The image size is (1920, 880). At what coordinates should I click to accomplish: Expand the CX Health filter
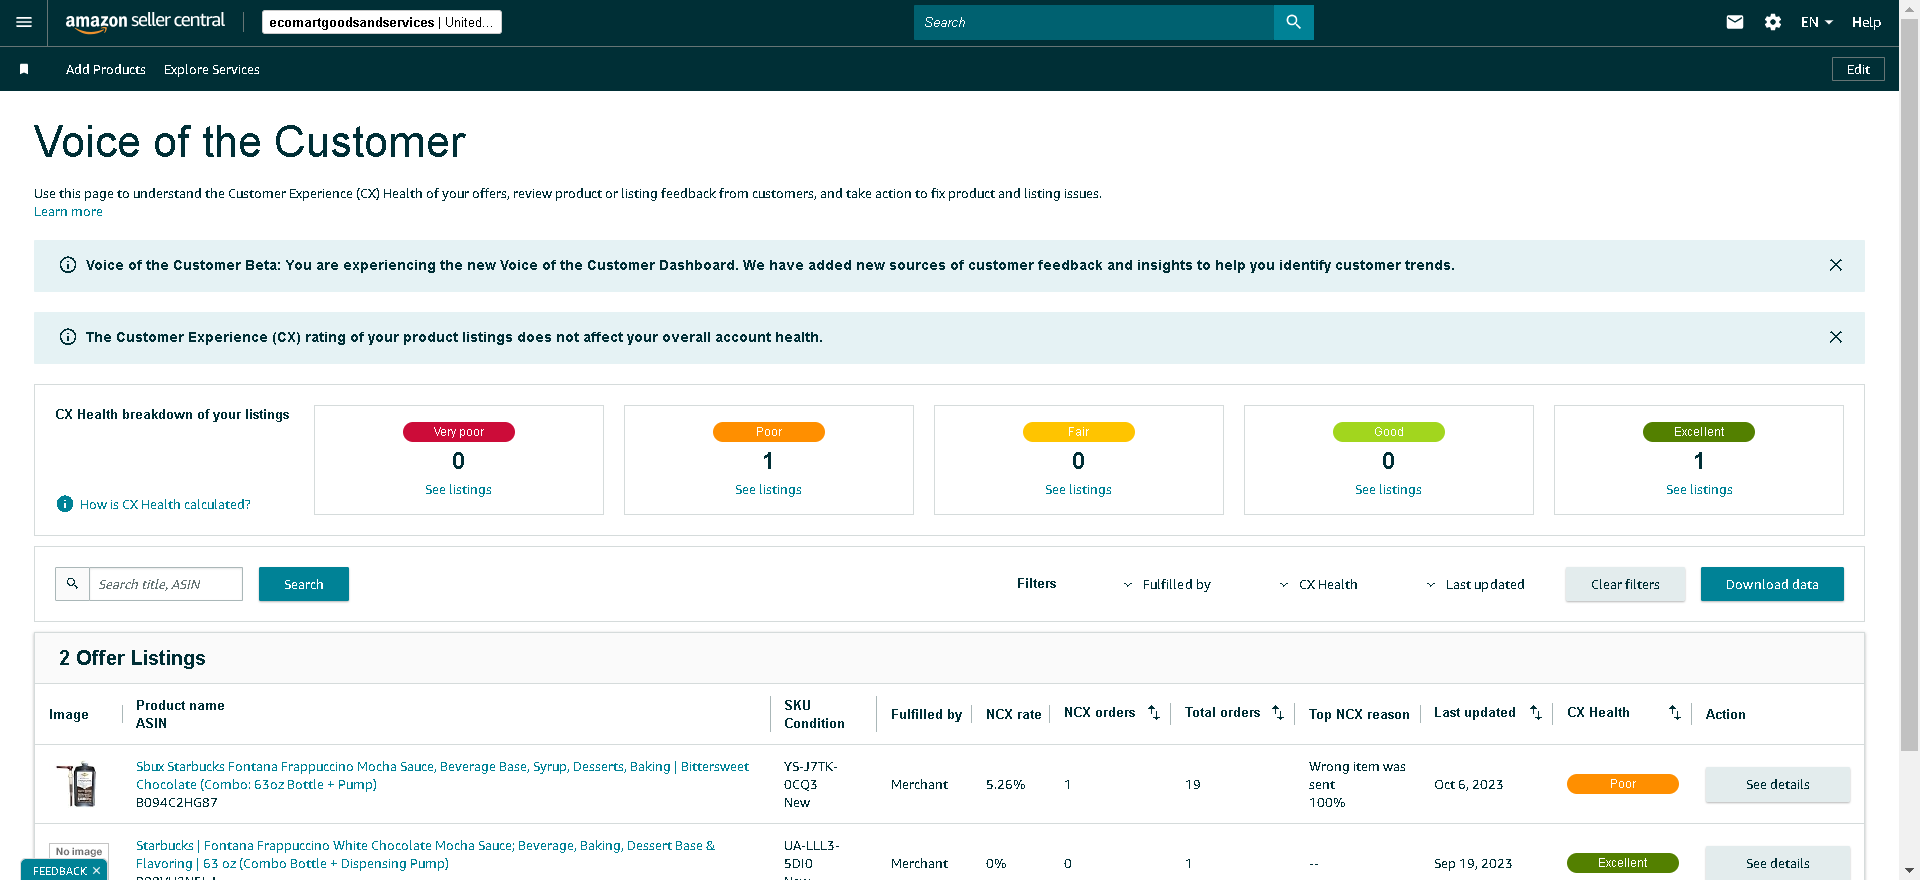tap(1317, 585)
